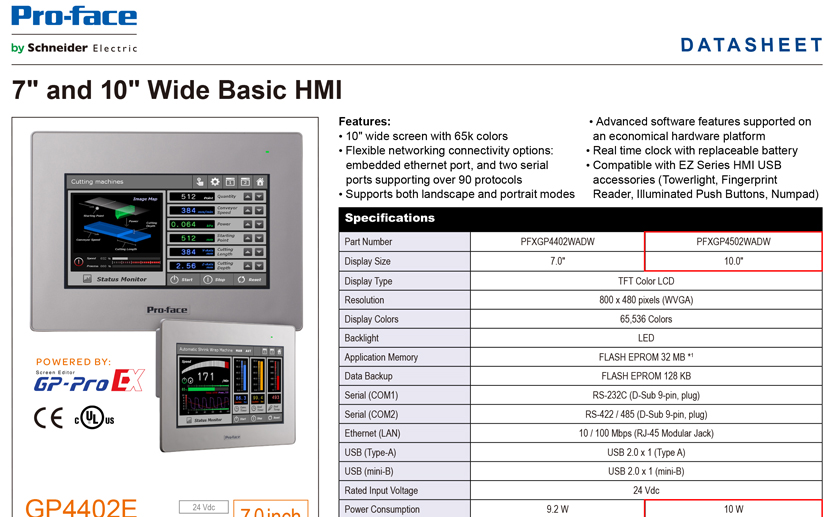Click the 'Backlight' row label
Viewport: 830px width, 517px height.
tap(362, 338)
